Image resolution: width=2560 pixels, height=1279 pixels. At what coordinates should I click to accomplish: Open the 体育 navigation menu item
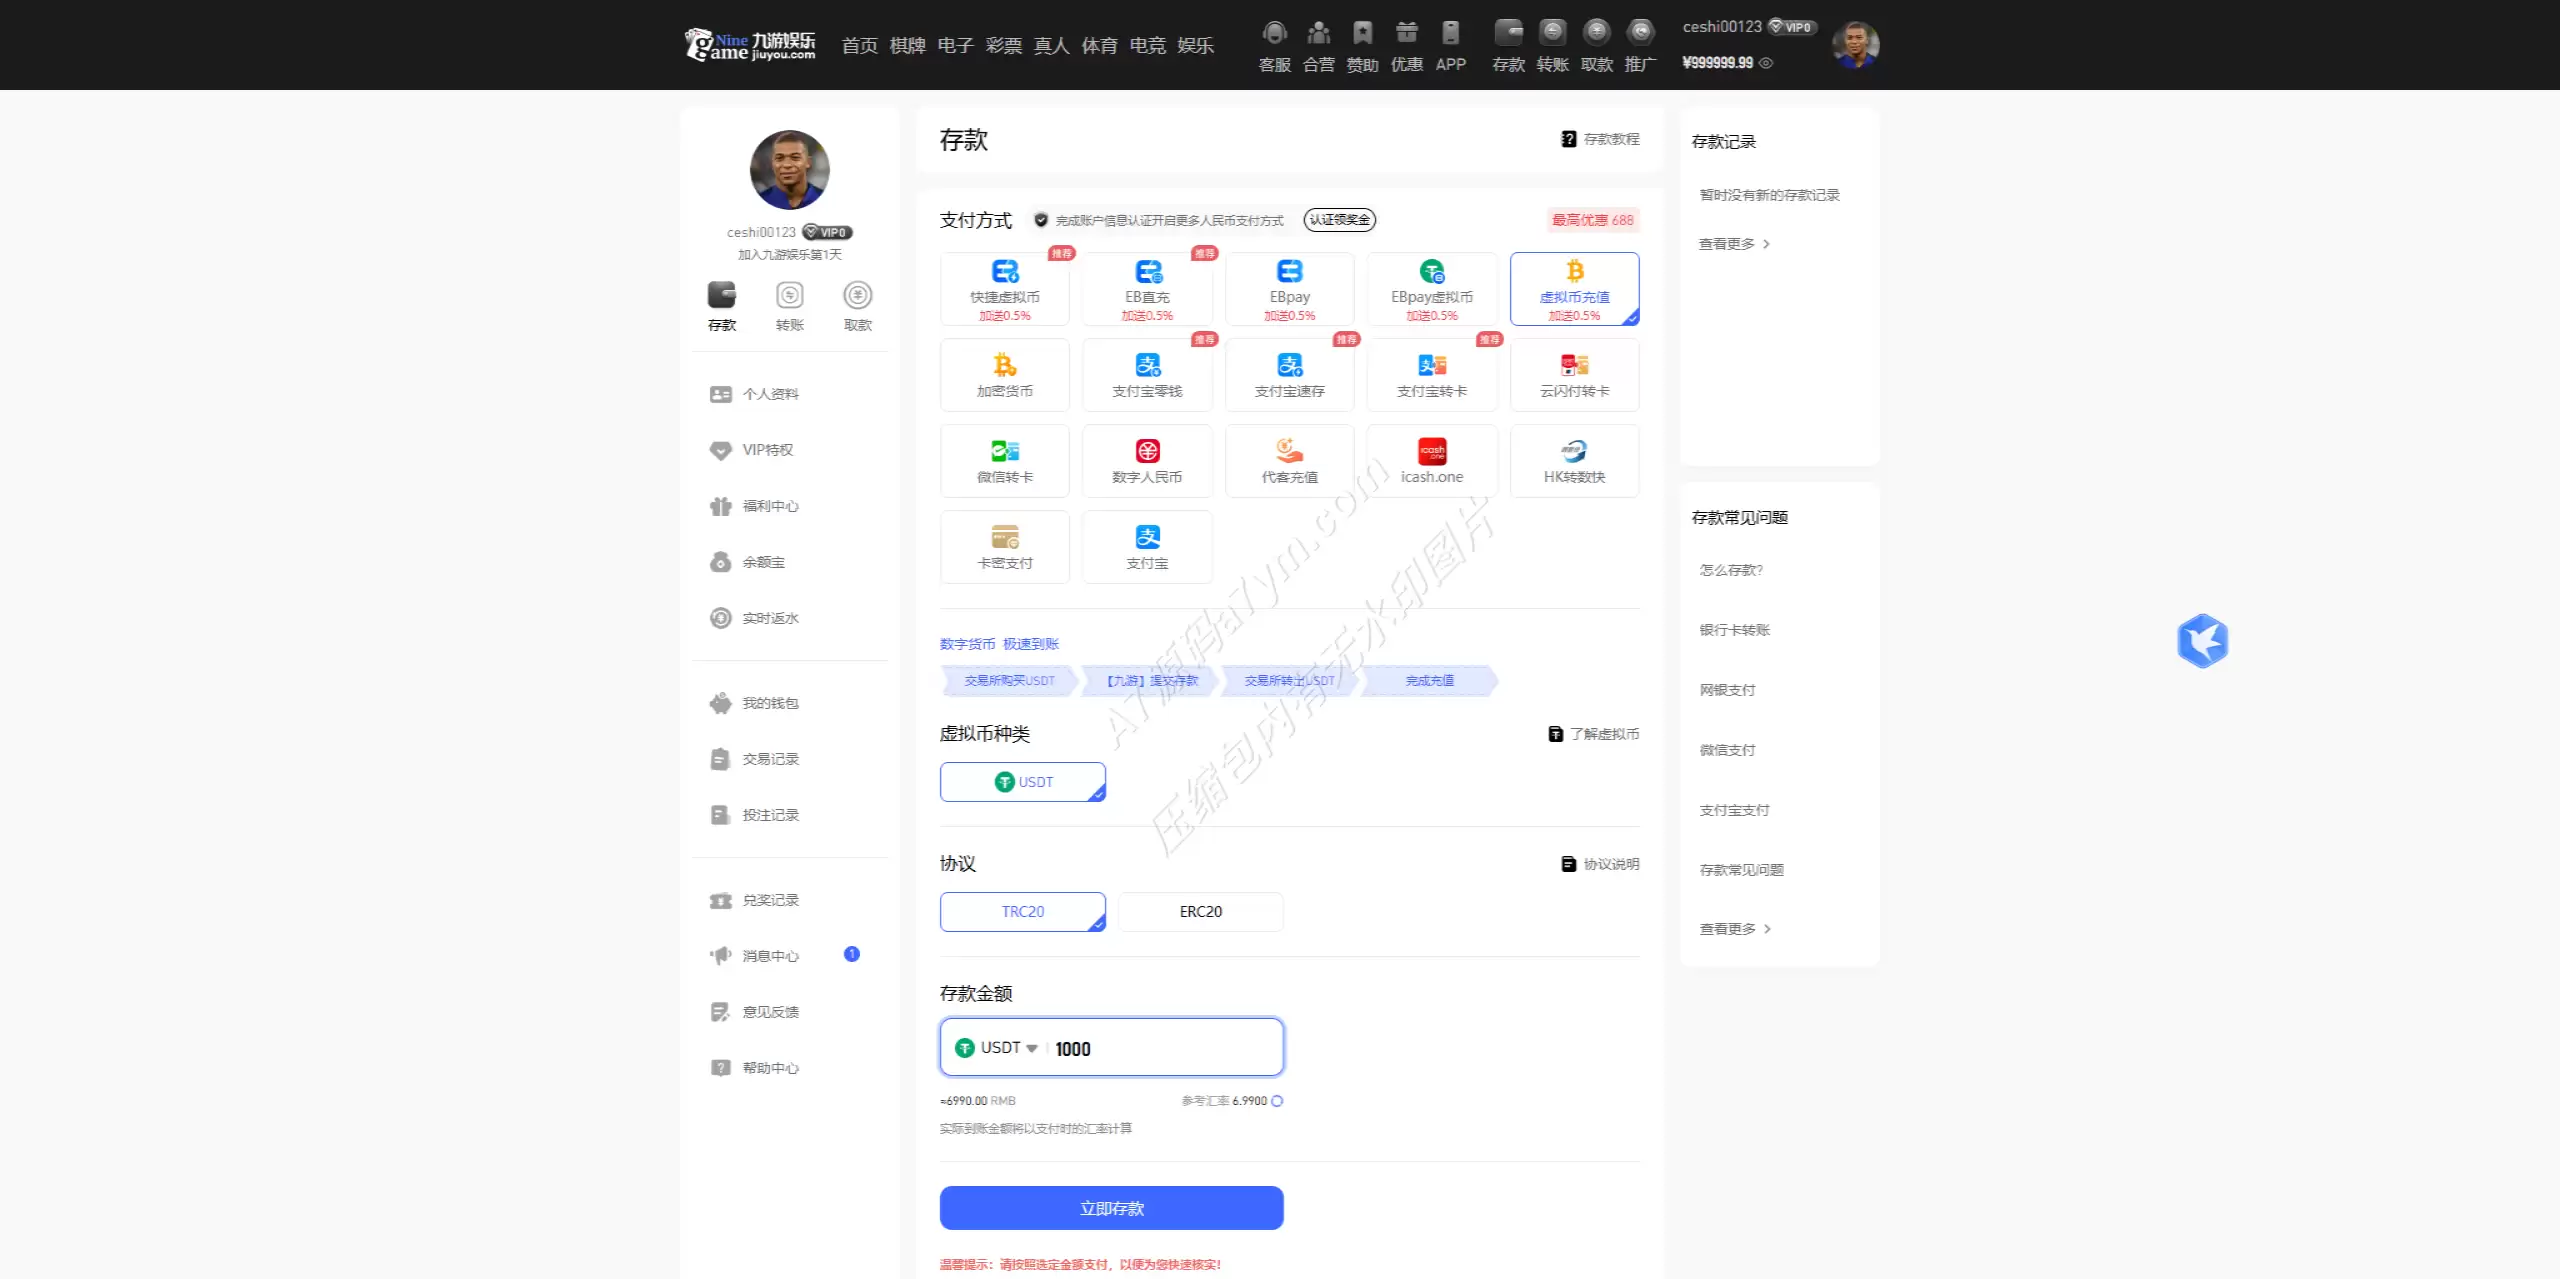[1099, 45]
